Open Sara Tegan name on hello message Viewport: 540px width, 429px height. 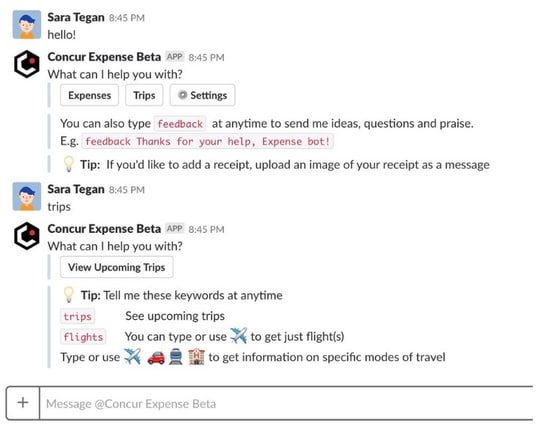pos(76,18)
